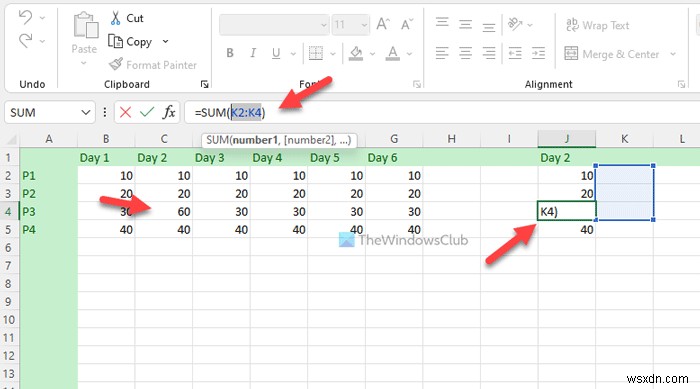
Task: Click the Undo arrow icon
Action: (25, 17)
